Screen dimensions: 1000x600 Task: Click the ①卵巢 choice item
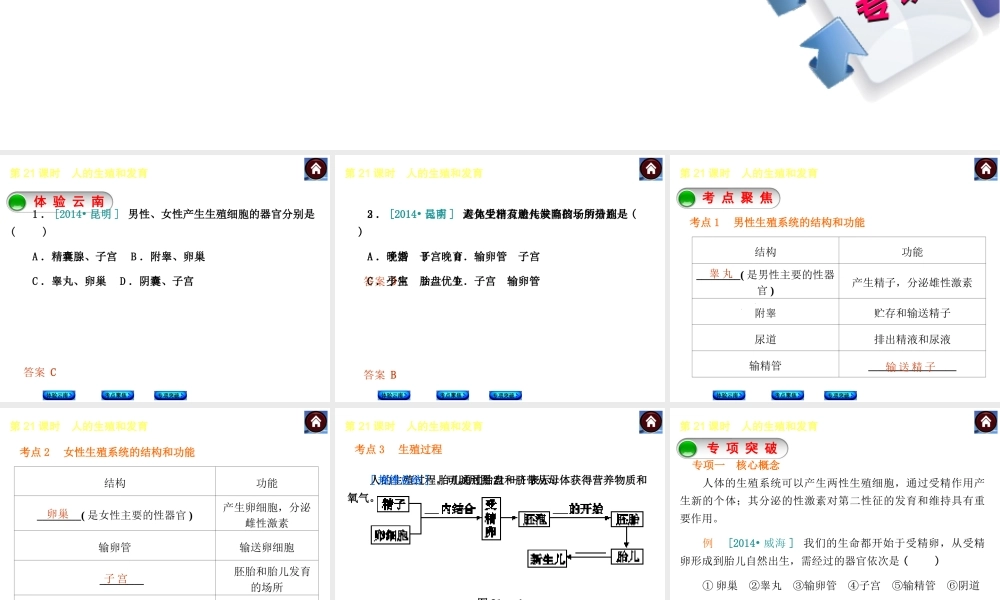[x=720, y=585]
